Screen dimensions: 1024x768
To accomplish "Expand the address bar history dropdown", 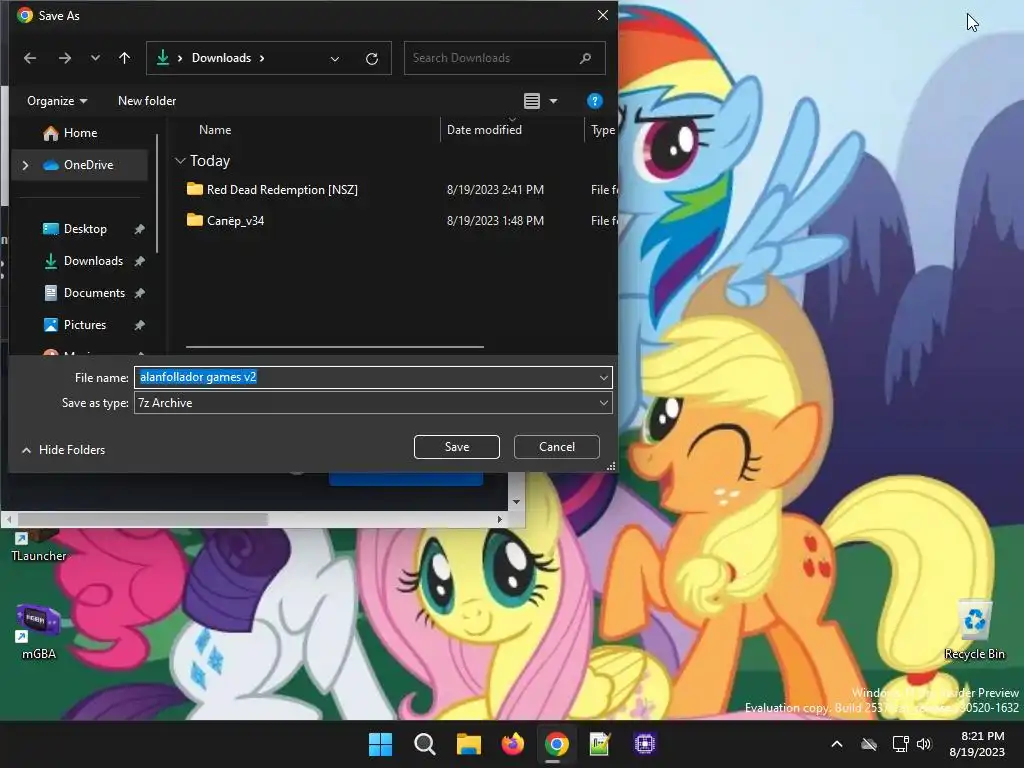I will coord(335,59).
